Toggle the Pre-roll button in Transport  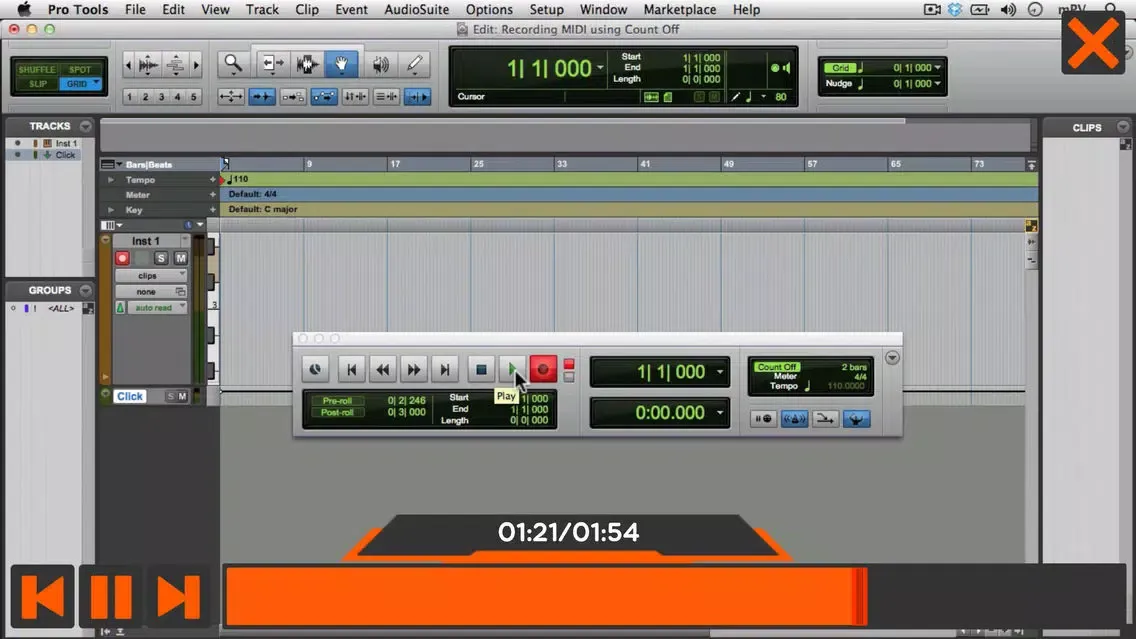(x=337, y=401)
